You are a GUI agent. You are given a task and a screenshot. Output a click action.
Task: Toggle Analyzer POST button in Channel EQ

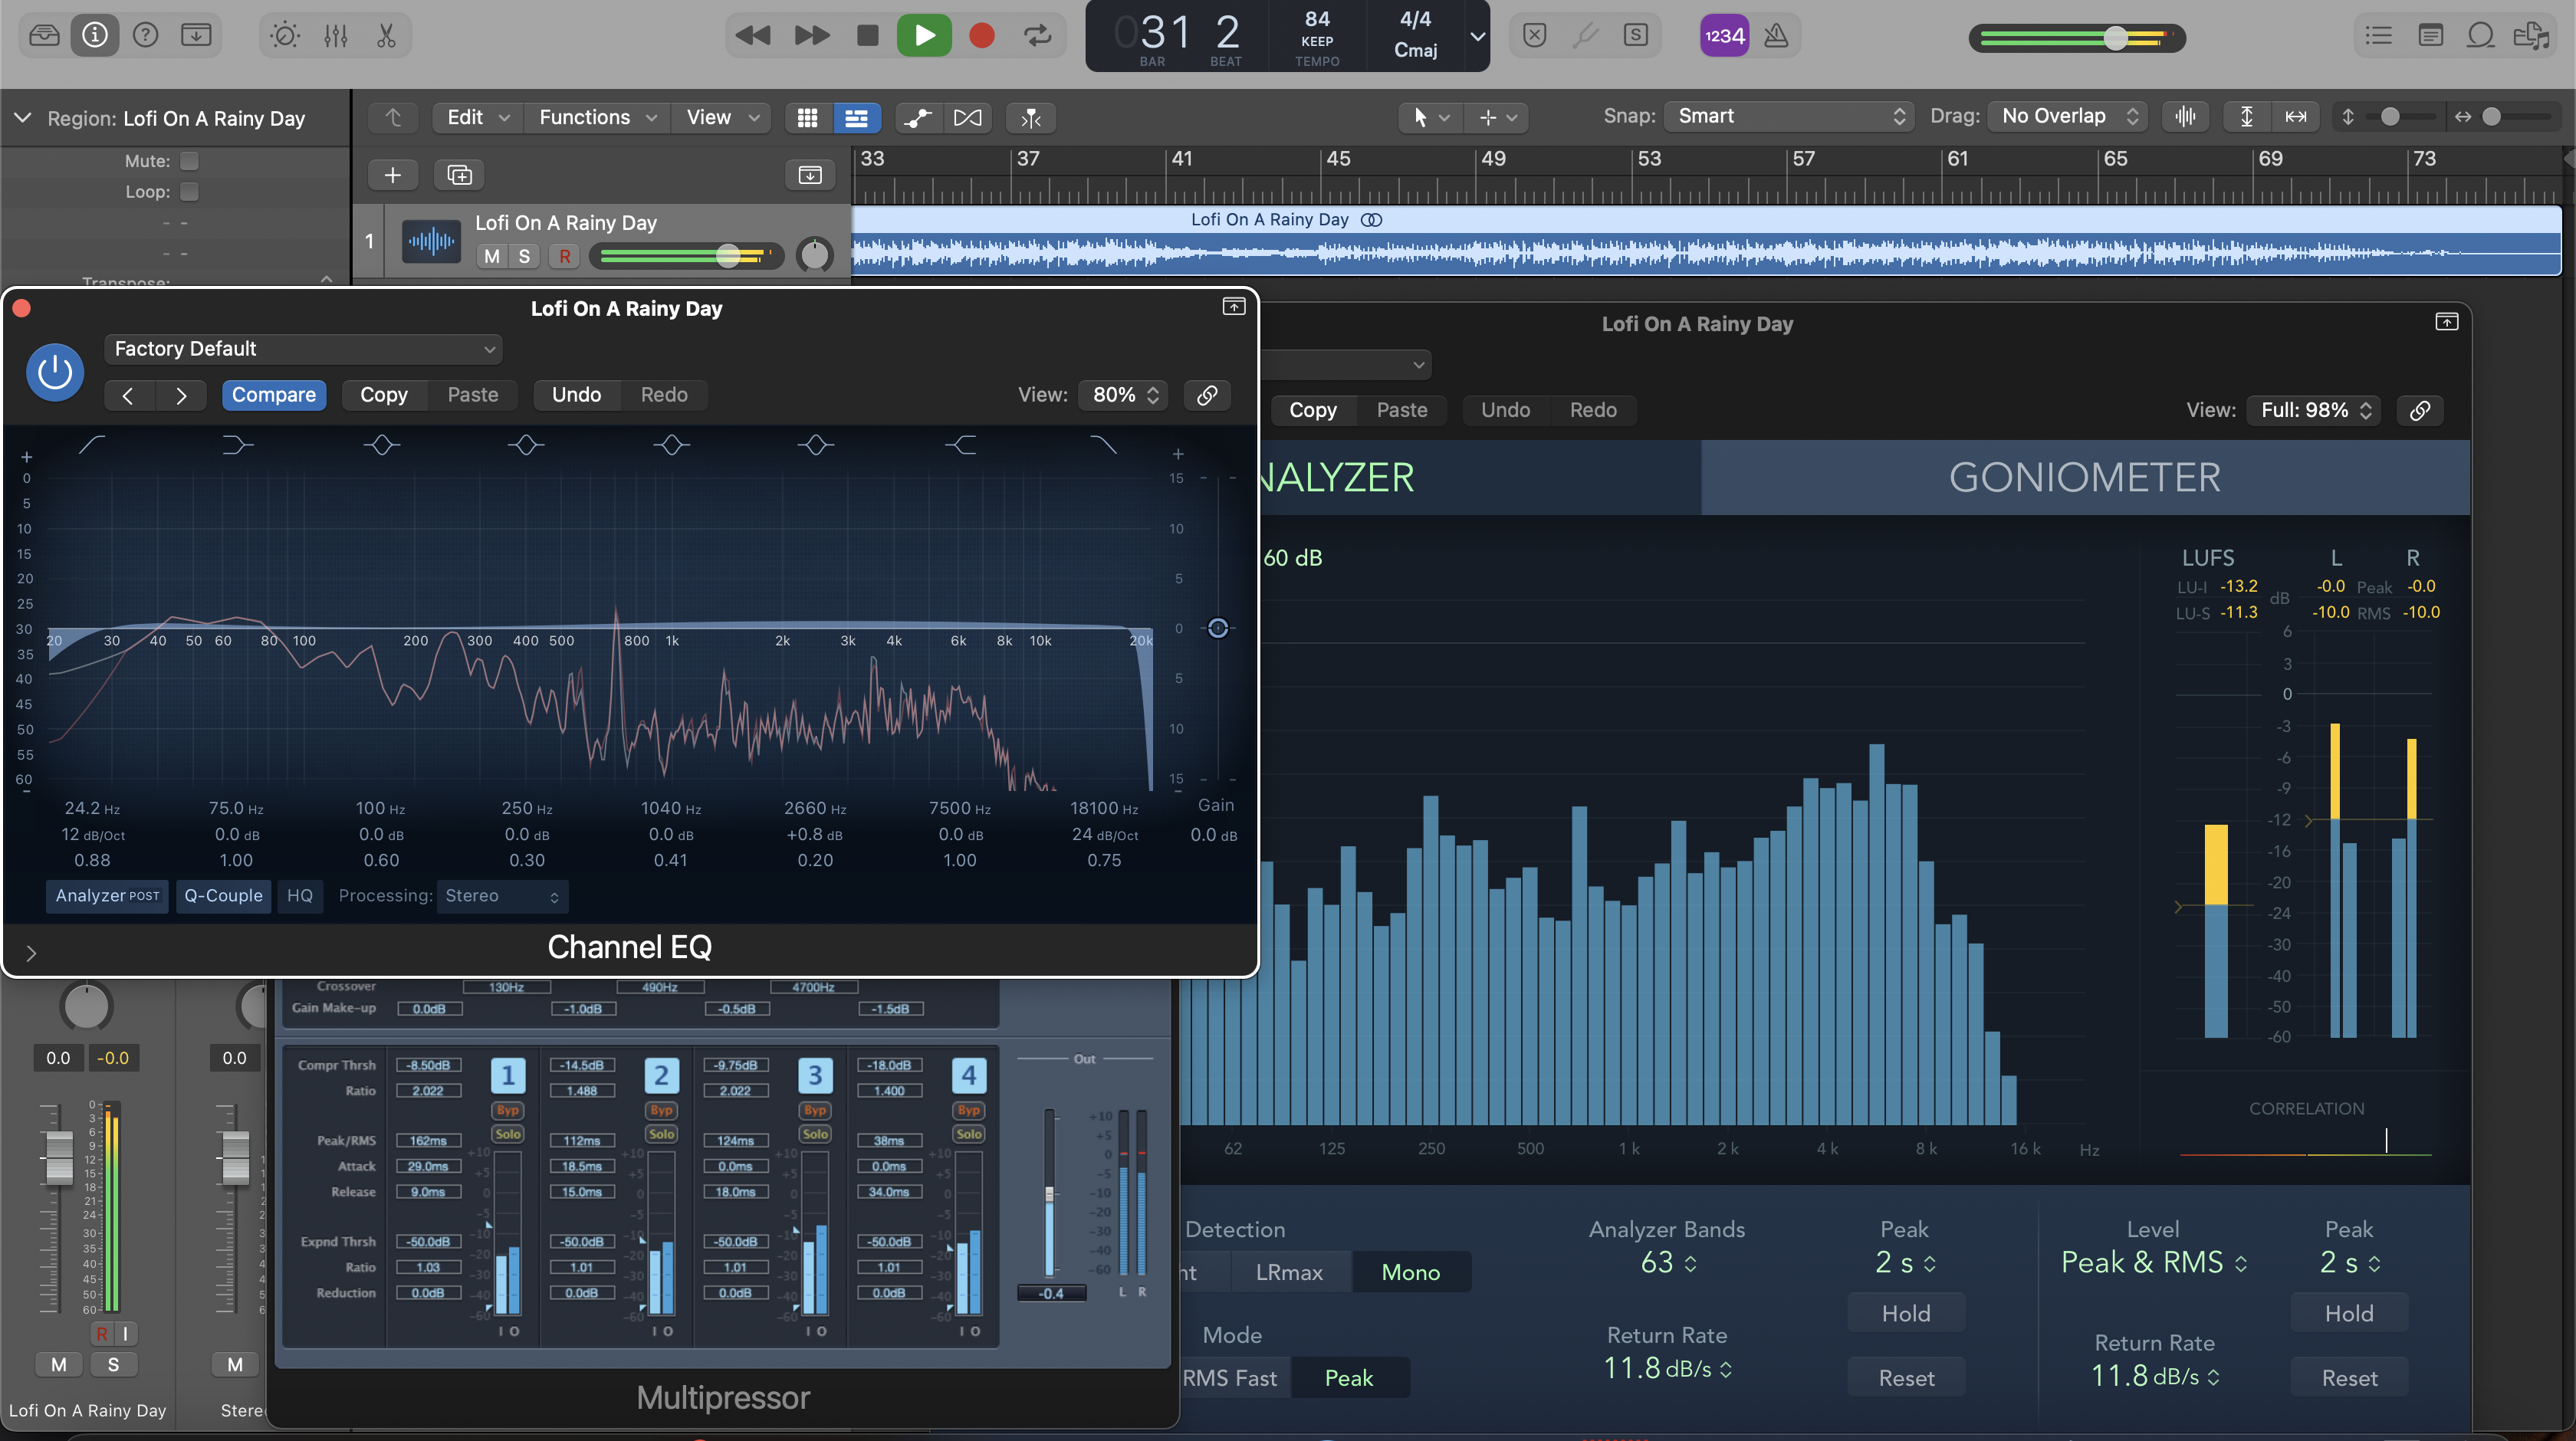click(x=107, y=896)
